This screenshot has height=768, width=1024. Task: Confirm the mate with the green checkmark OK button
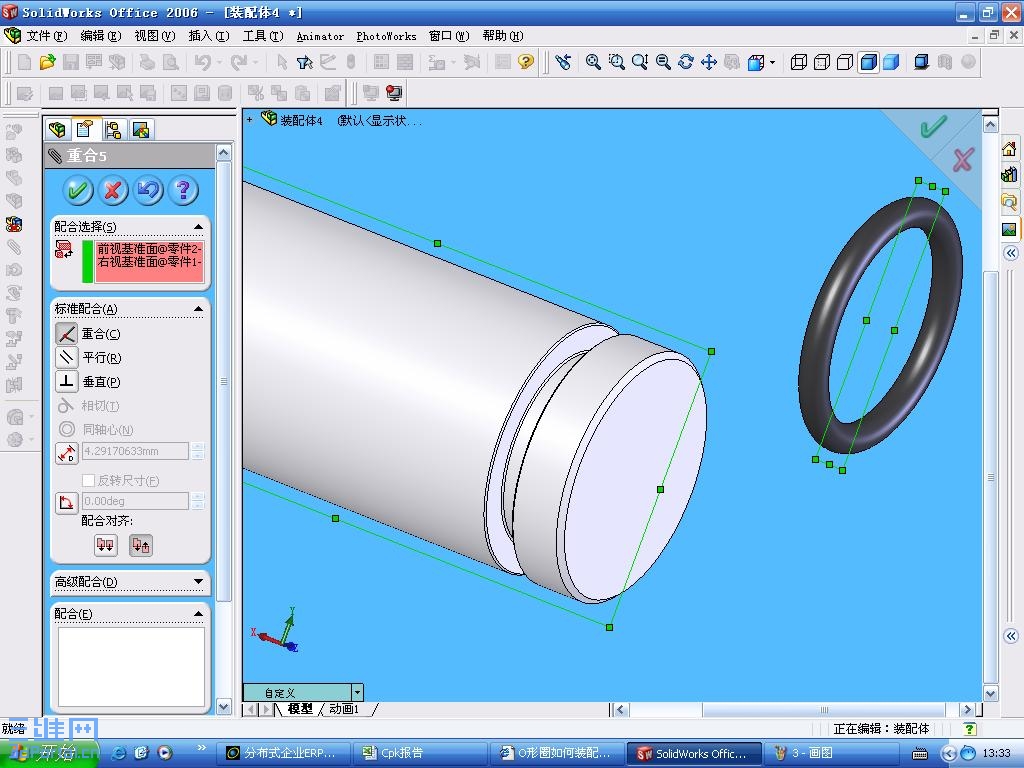pyautogui.click(x=78, y=191)
